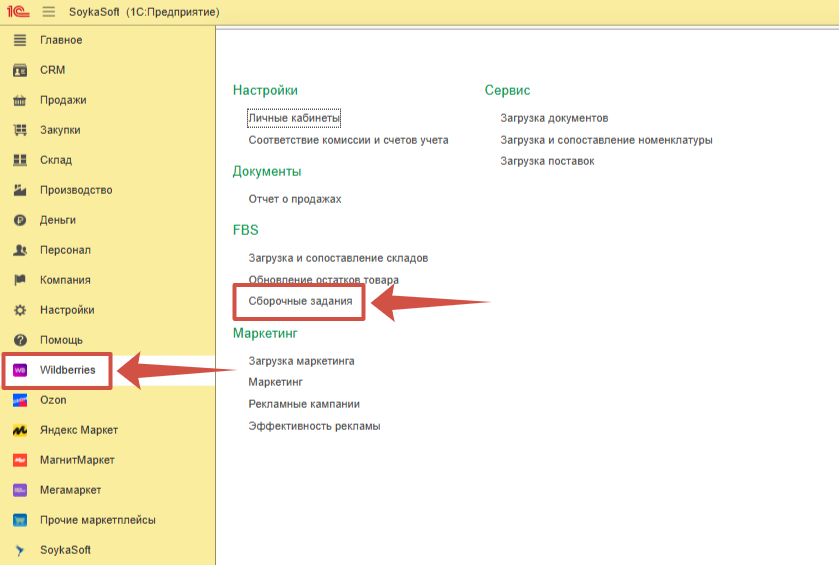839x565 pixels.
Task: Open the hamburger main menu icon
Action: point(49,11)
